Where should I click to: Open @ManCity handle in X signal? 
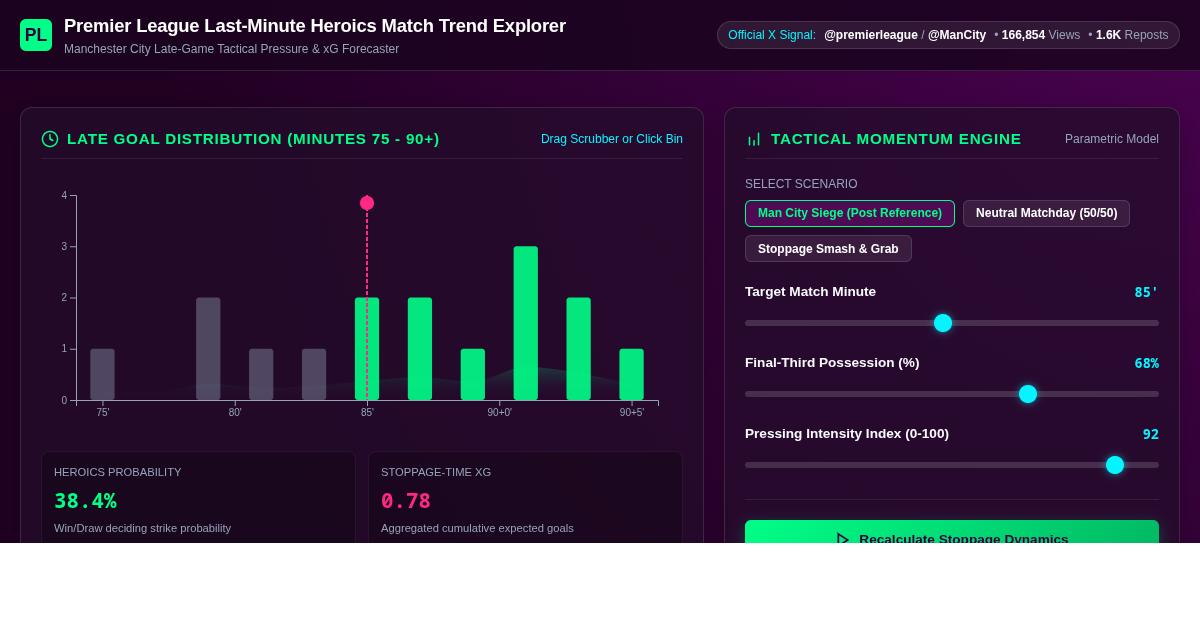(957, 35)
